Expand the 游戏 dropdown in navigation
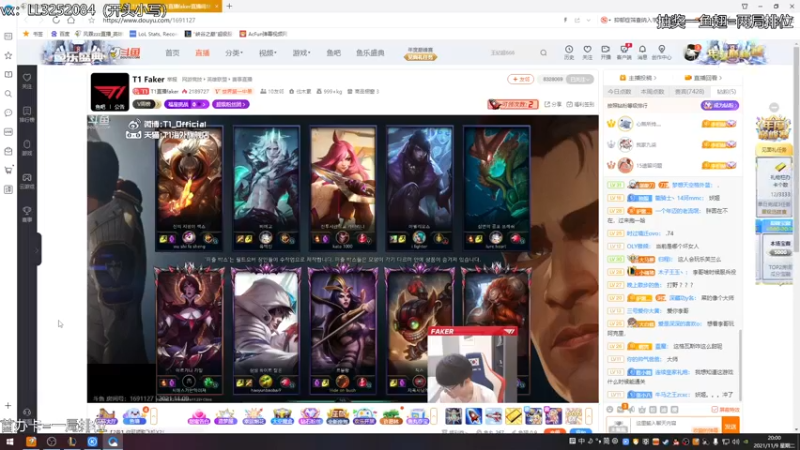Image resolution: width=800 pixels, height=450 pixels. point(301,53)
